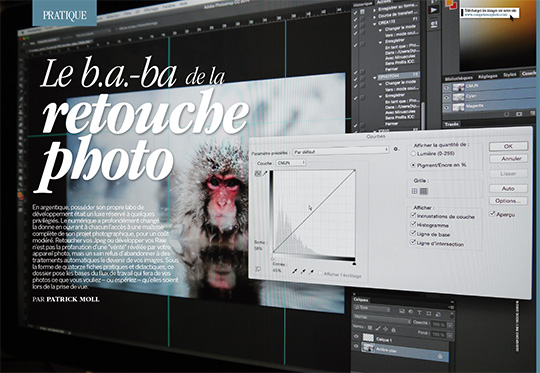This screenshot has height=373, width=540.
Task: Select the curve point editing tool
Action: (258, 173)
